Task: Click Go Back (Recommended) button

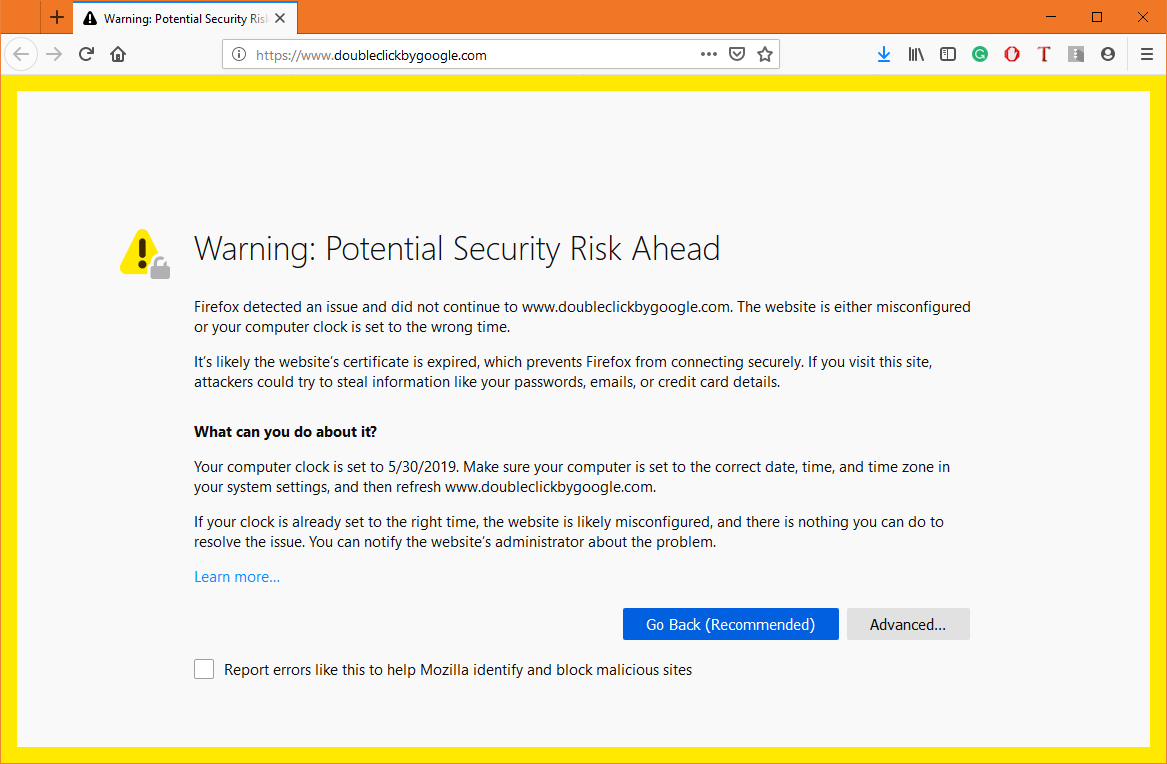Action: pyautogui.click(x=730, y=624)
